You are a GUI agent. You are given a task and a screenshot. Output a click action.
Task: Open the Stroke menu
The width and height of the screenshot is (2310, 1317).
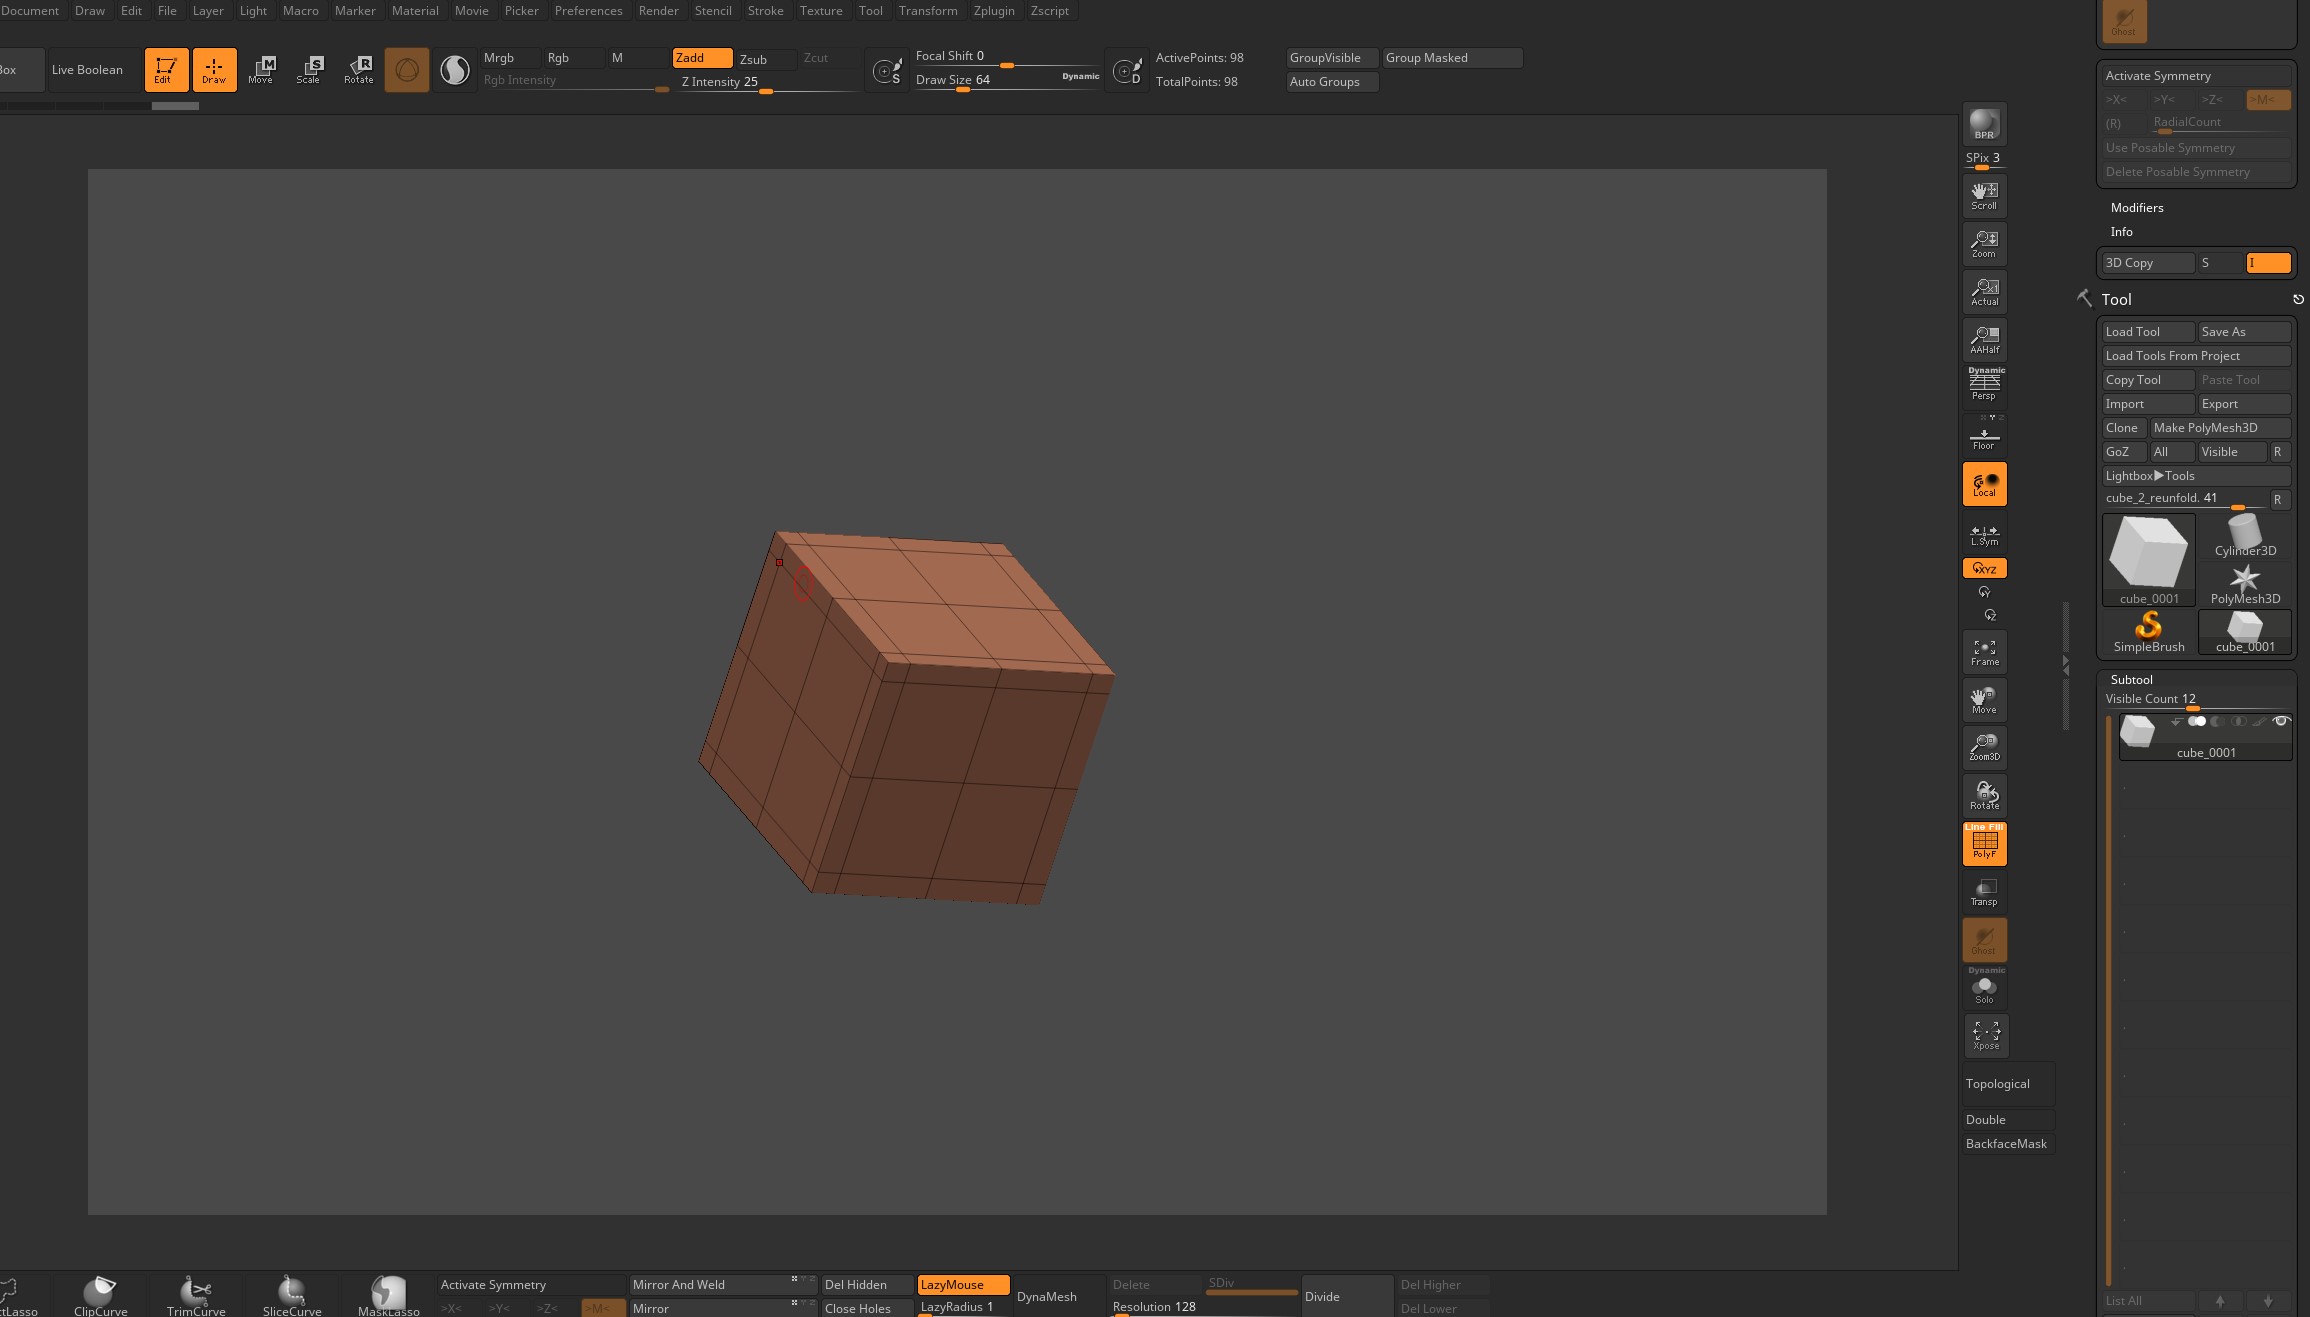(765, 10)
